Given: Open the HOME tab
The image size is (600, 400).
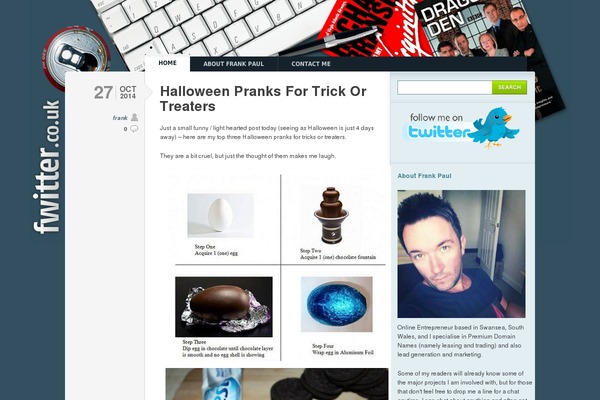Looking at the screenshot, I should [168, 64].
